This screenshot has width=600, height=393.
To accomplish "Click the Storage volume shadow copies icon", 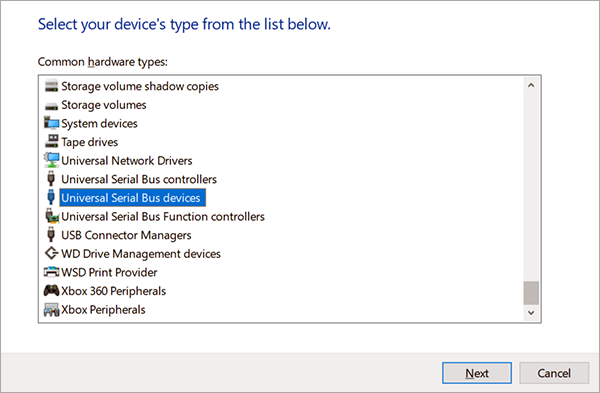I will [51, 86].
